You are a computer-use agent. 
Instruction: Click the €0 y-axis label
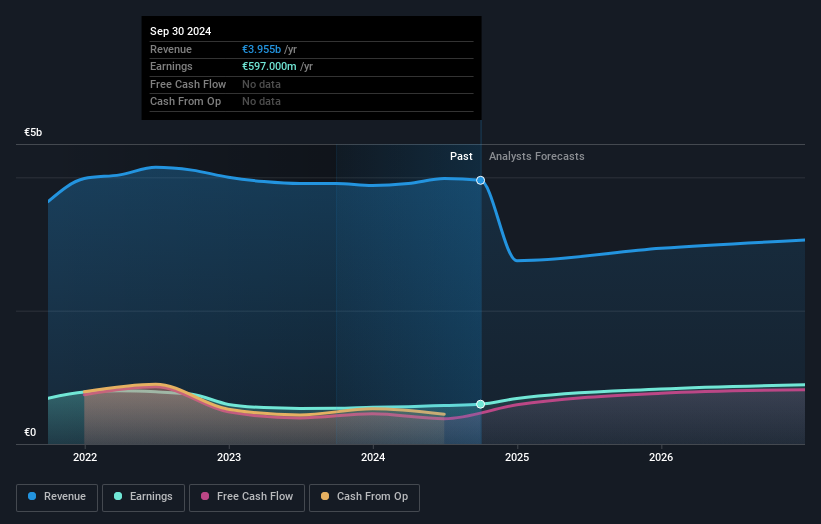pyautogui.click(x=30, y=432)
